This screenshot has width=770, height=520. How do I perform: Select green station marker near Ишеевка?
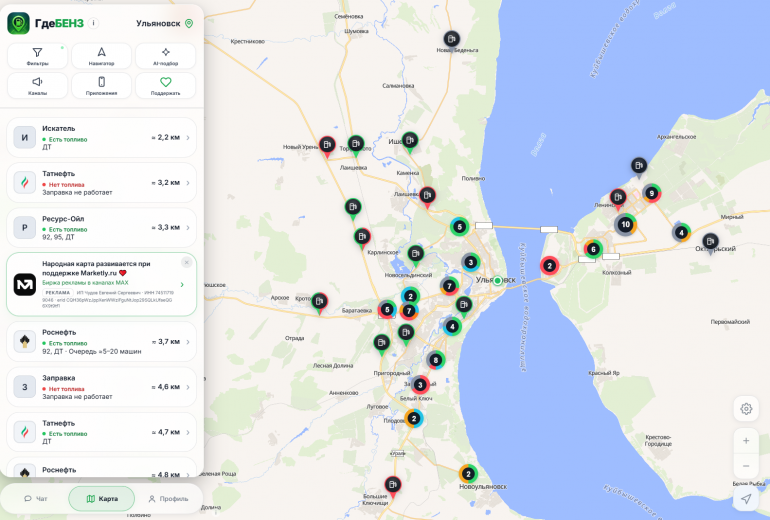tap(410, 142)
